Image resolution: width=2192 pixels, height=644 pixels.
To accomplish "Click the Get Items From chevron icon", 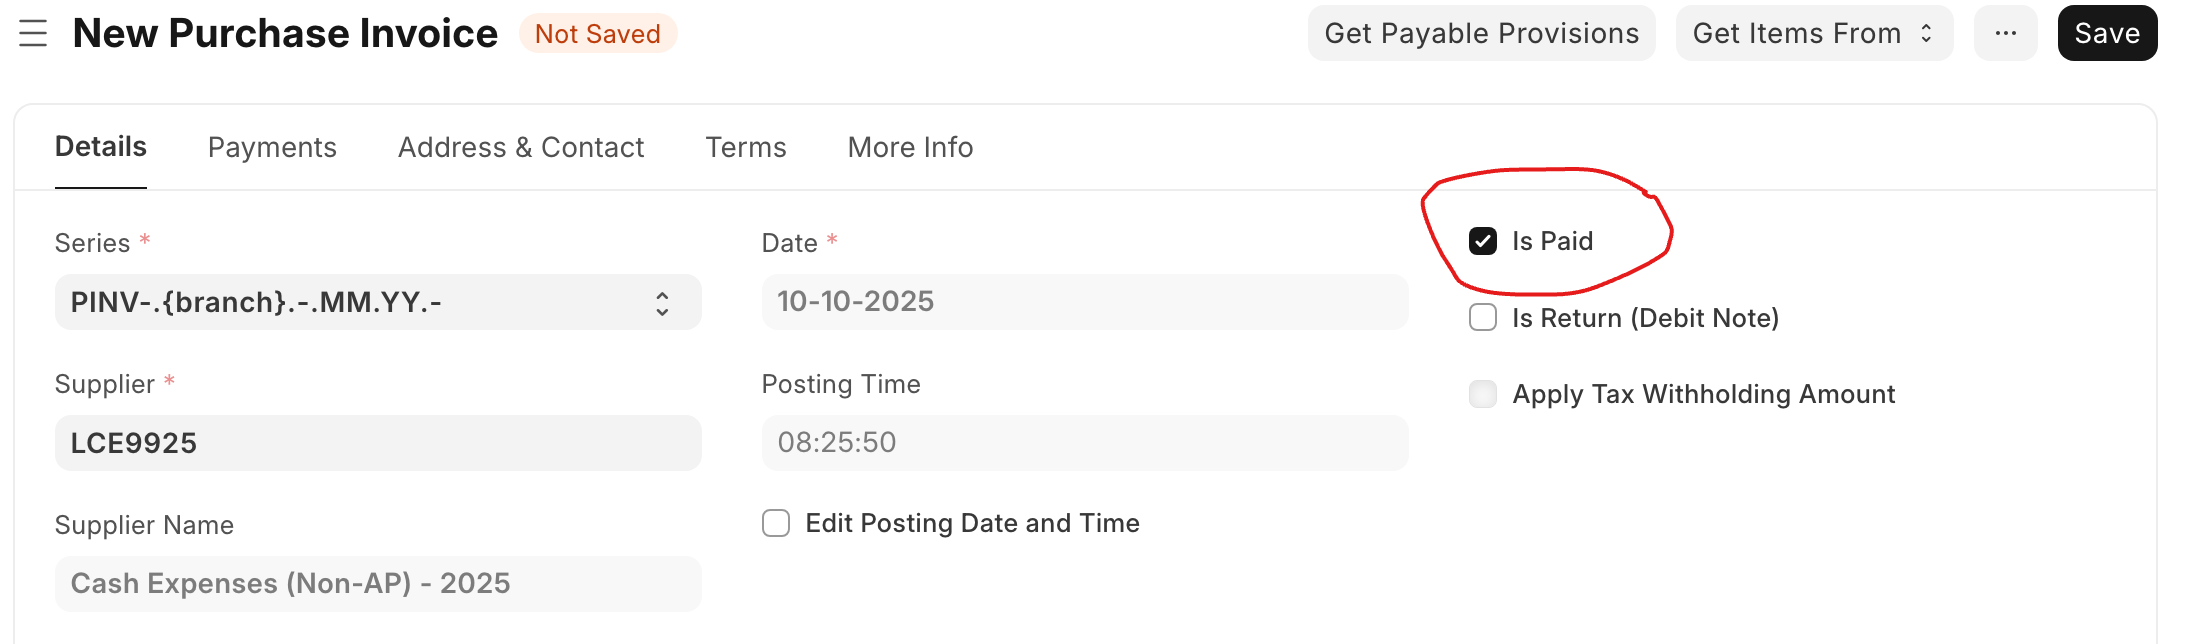I will pos(1926,34).
